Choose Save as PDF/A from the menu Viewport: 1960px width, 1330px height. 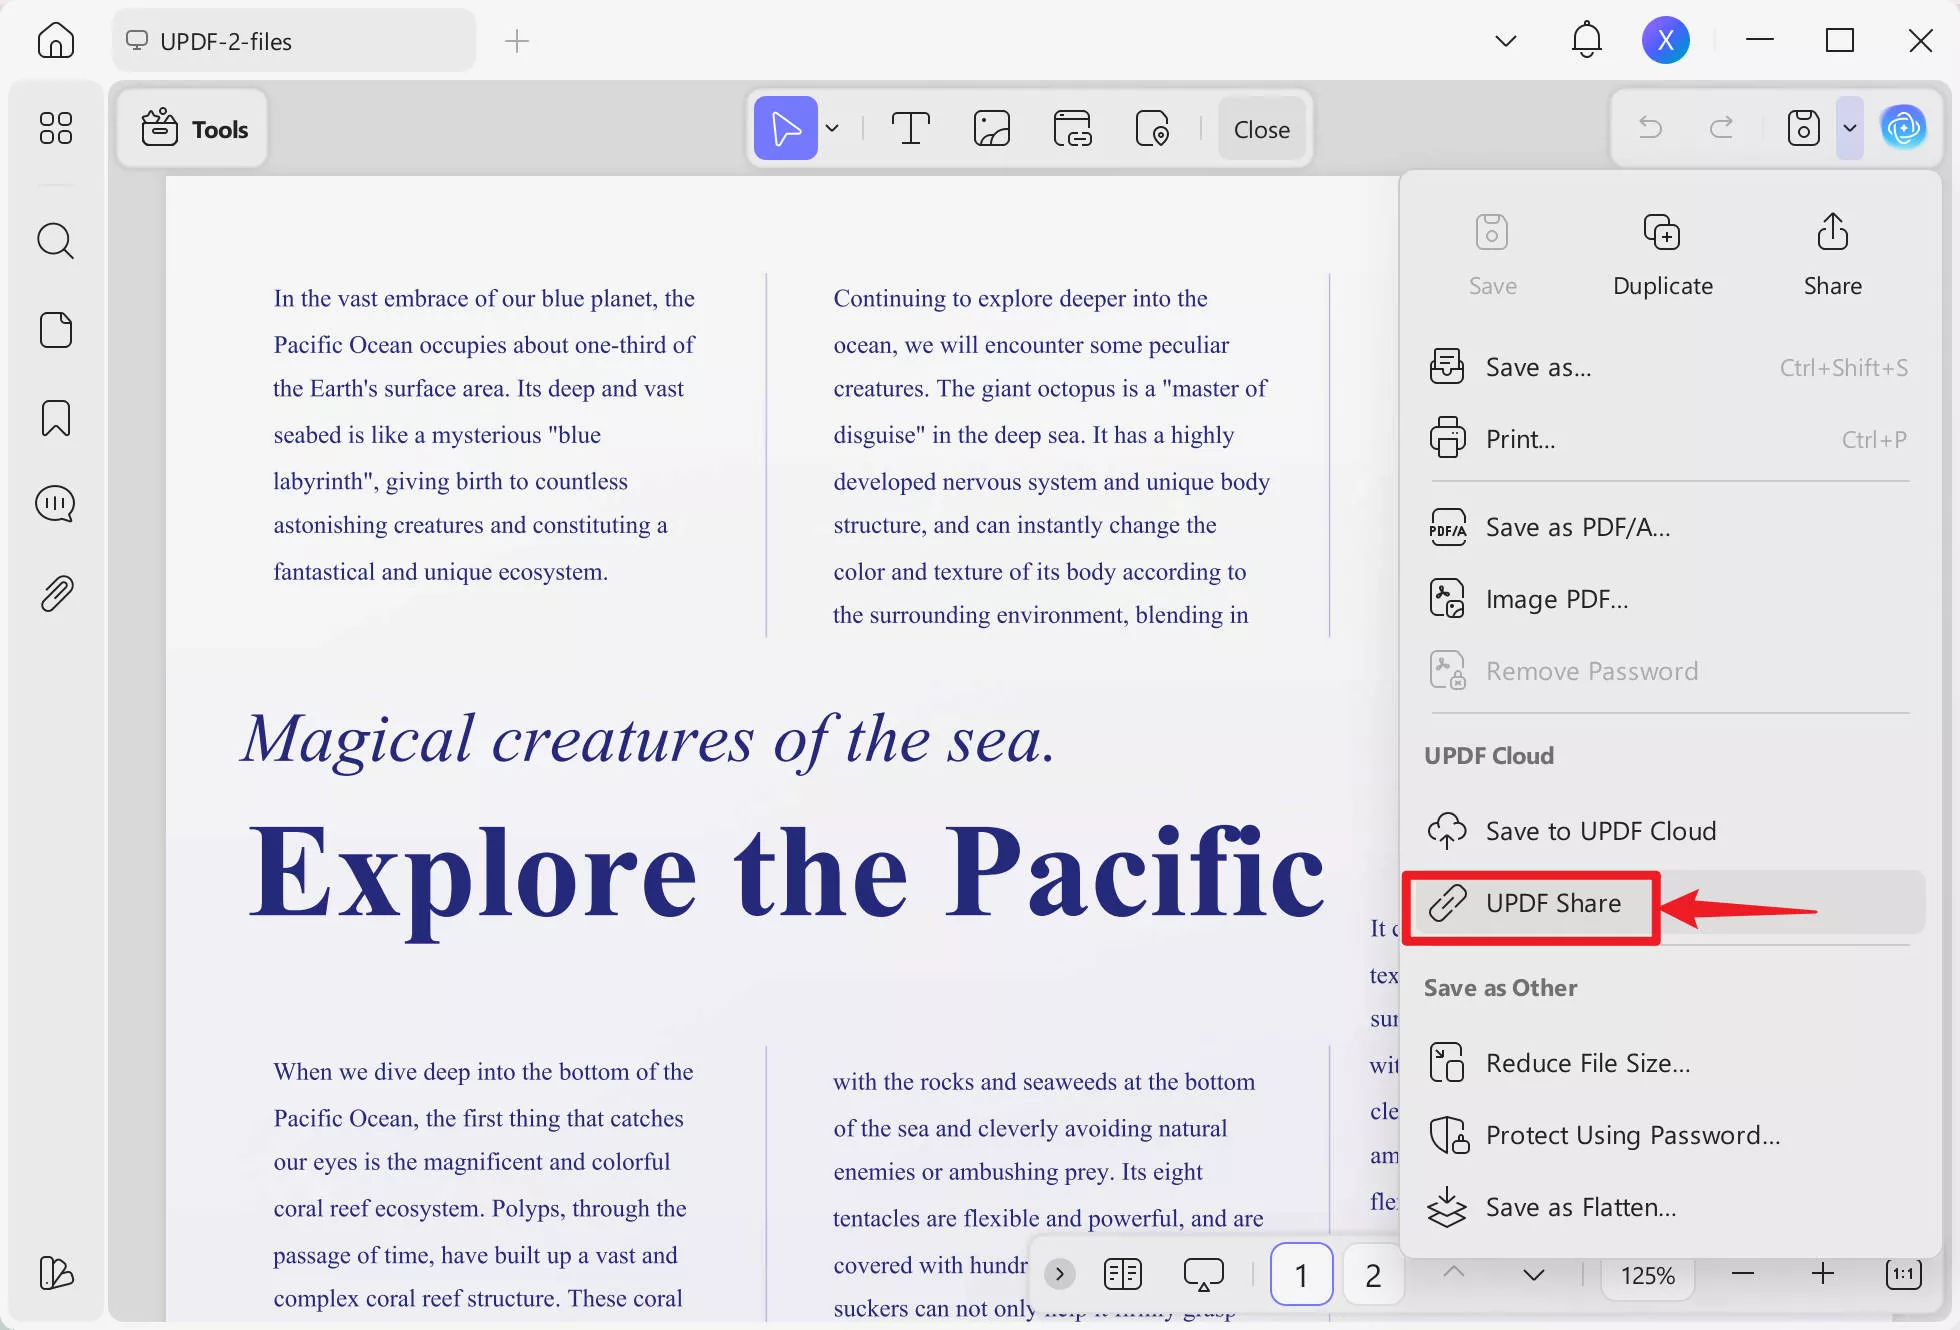point(1577,527)
